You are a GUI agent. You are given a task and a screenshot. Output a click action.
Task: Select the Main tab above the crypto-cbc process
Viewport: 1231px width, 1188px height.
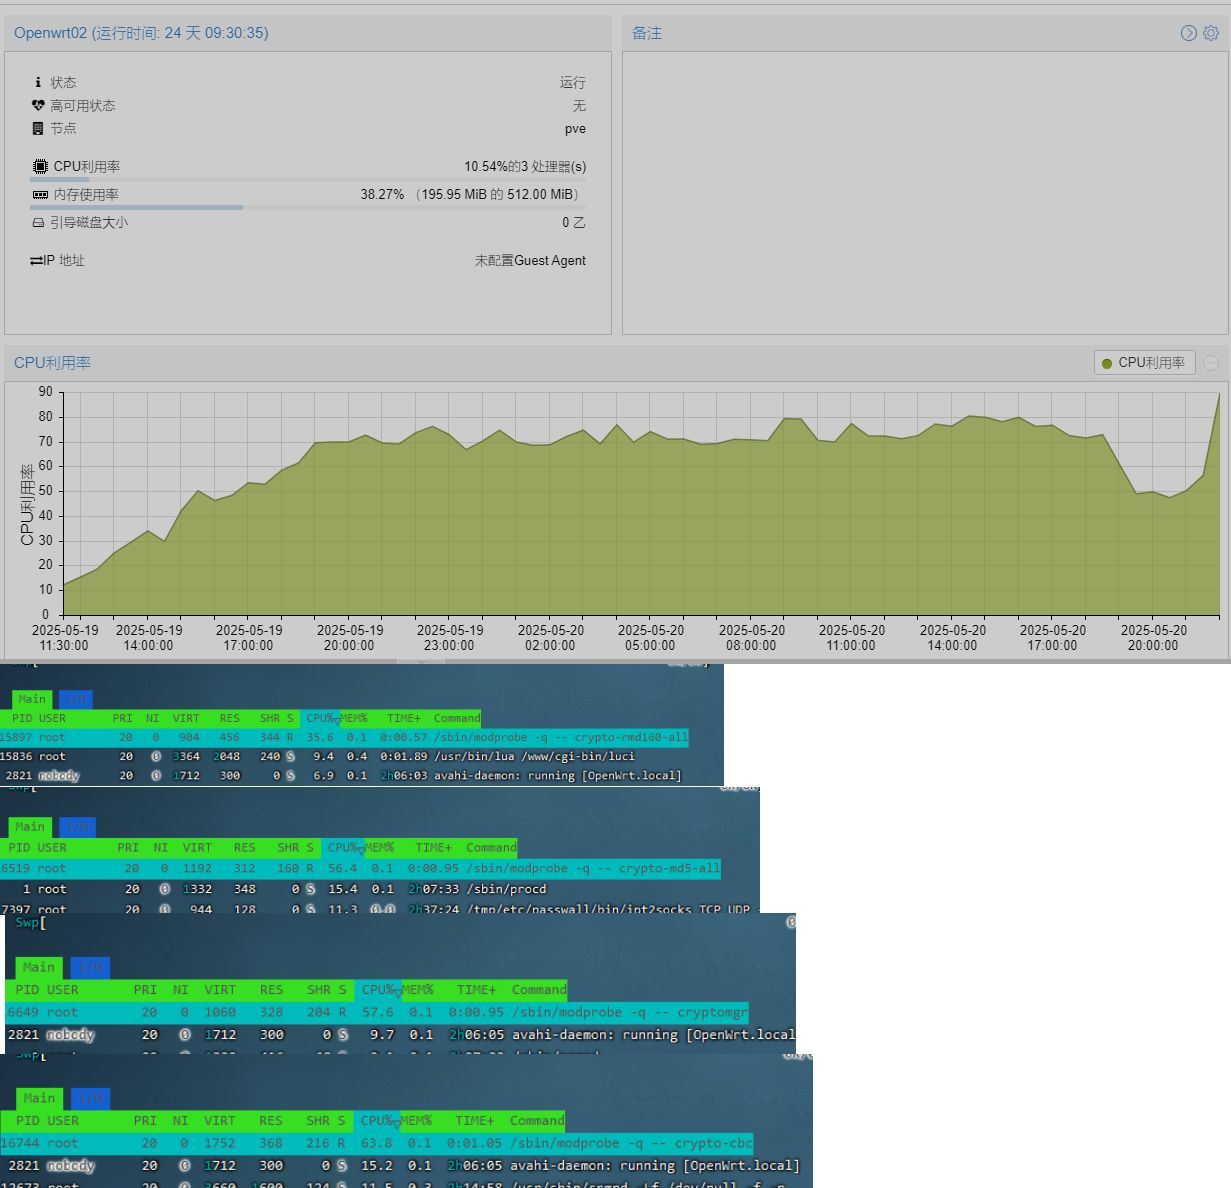39,1098
